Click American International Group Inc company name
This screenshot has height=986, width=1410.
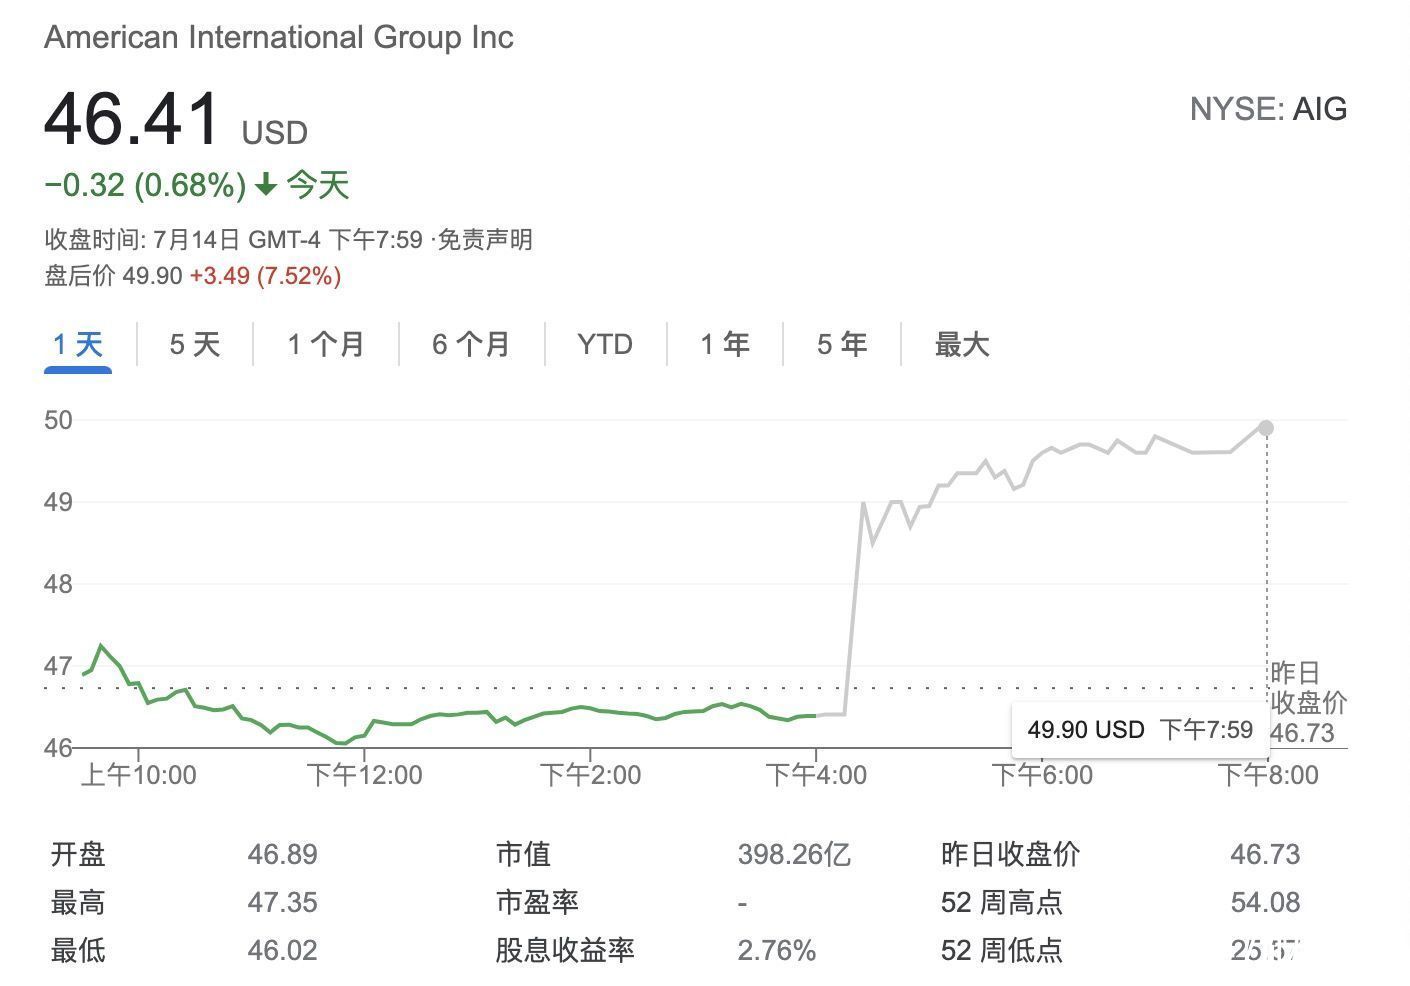[280, 37]
